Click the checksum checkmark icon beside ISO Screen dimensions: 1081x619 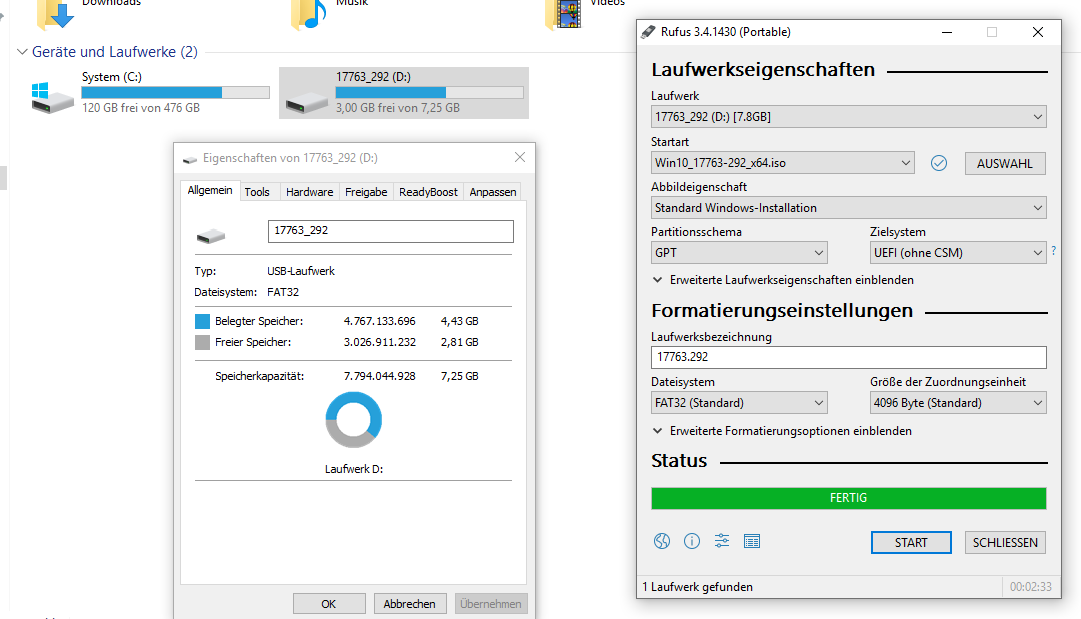[x=938, y=163]
